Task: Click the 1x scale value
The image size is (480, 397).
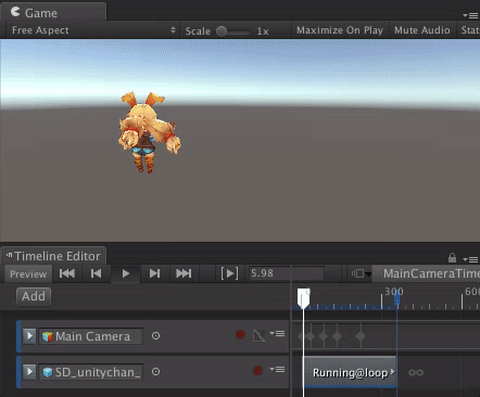Action: click(263, 31)
